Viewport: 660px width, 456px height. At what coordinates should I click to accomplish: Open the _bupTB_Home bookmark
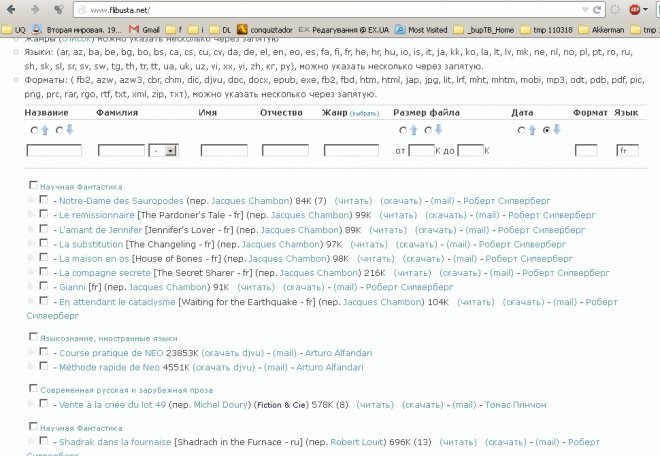tap(488, 30)
